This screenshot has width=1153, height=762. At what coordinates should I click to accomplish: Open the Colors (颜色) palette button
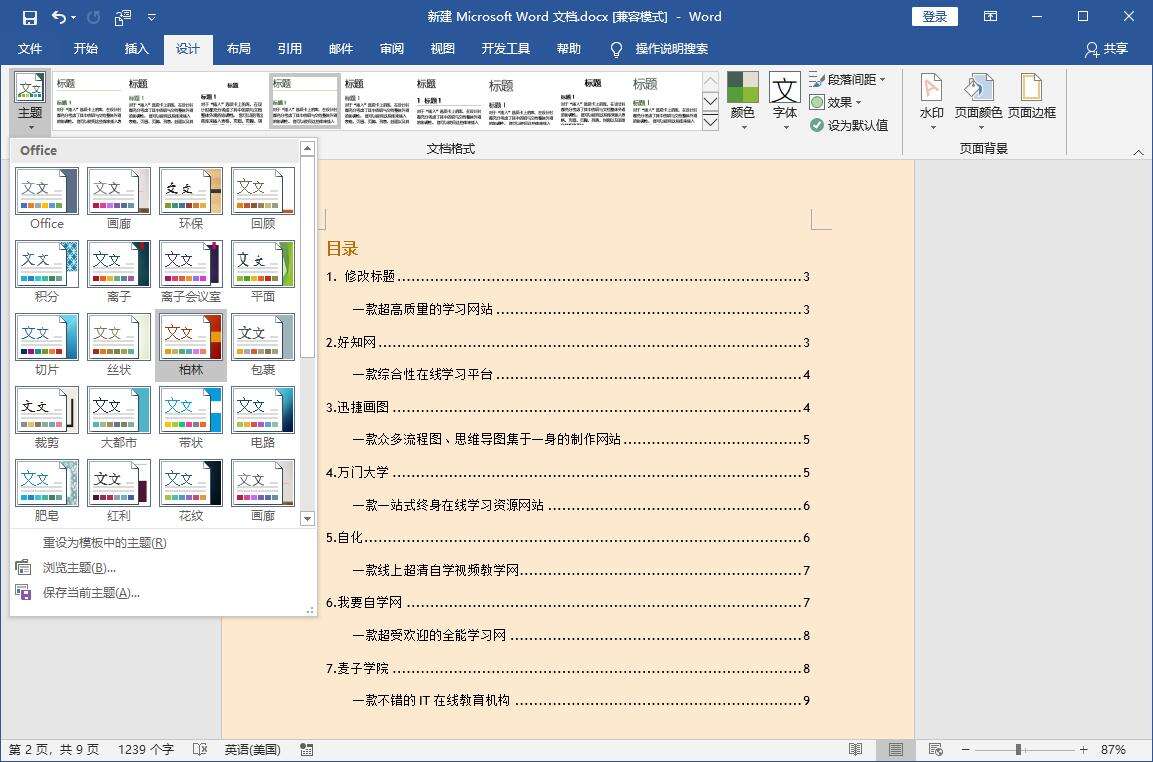click(x=743, y=102)
